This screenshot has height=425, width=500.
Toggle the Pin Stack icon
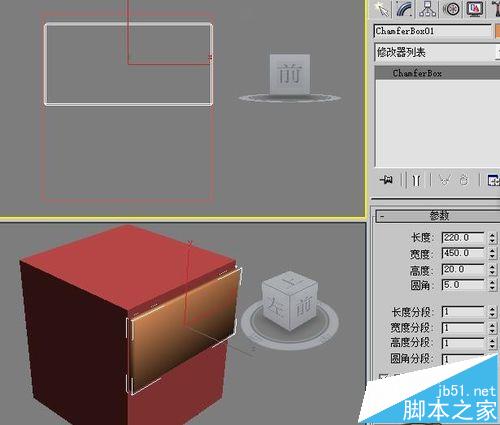386,180
